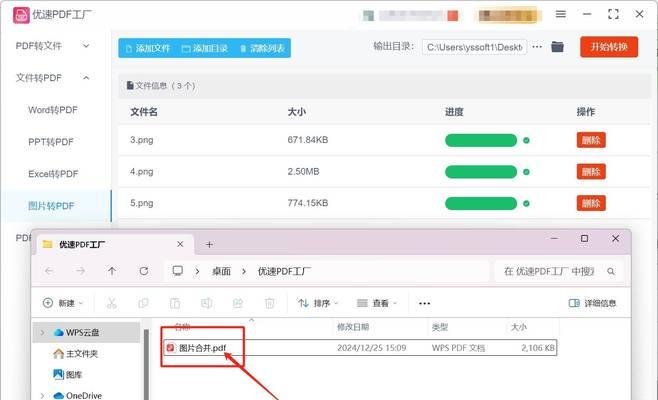The height and width of the screenshot is (400, 658).
Task: Close the 优速PDF工厂 Explorer tab
Action: click(180, 244)
